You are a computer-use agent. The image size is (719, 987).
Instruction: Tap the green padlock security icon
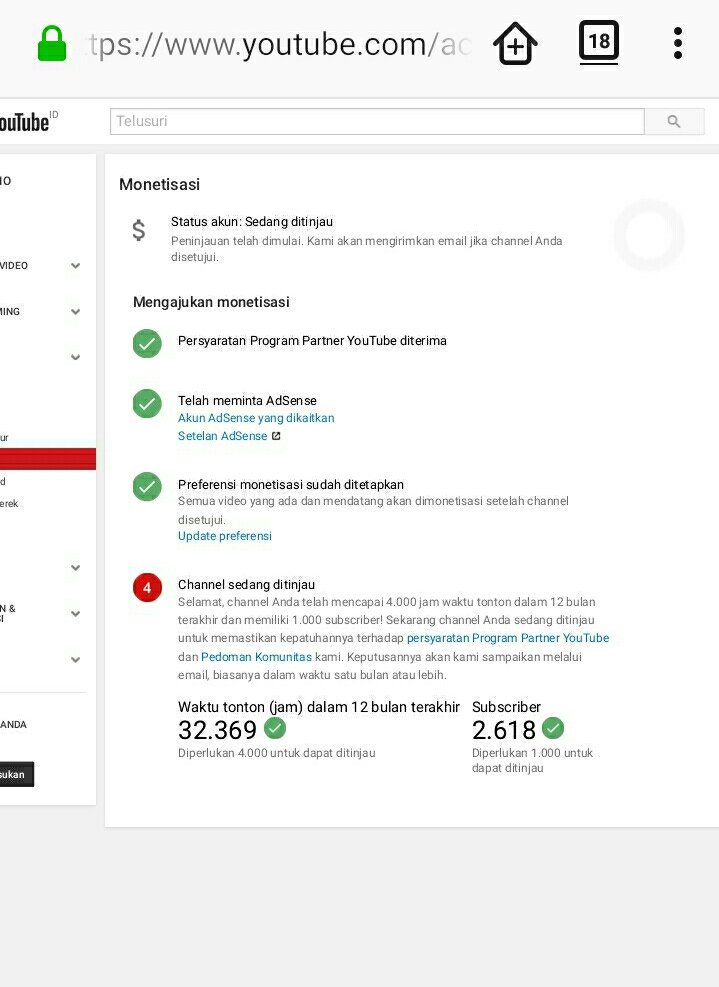coord(52,43)
